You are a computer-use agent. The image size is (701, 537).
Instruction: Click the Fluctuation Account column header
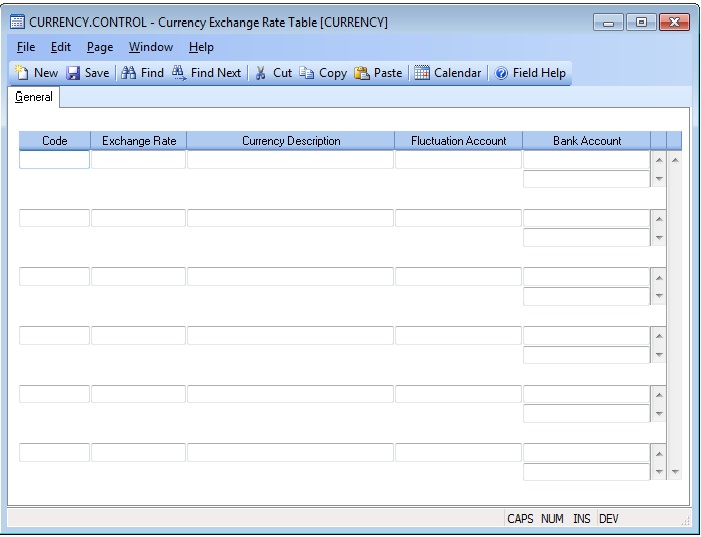(458, 141)
